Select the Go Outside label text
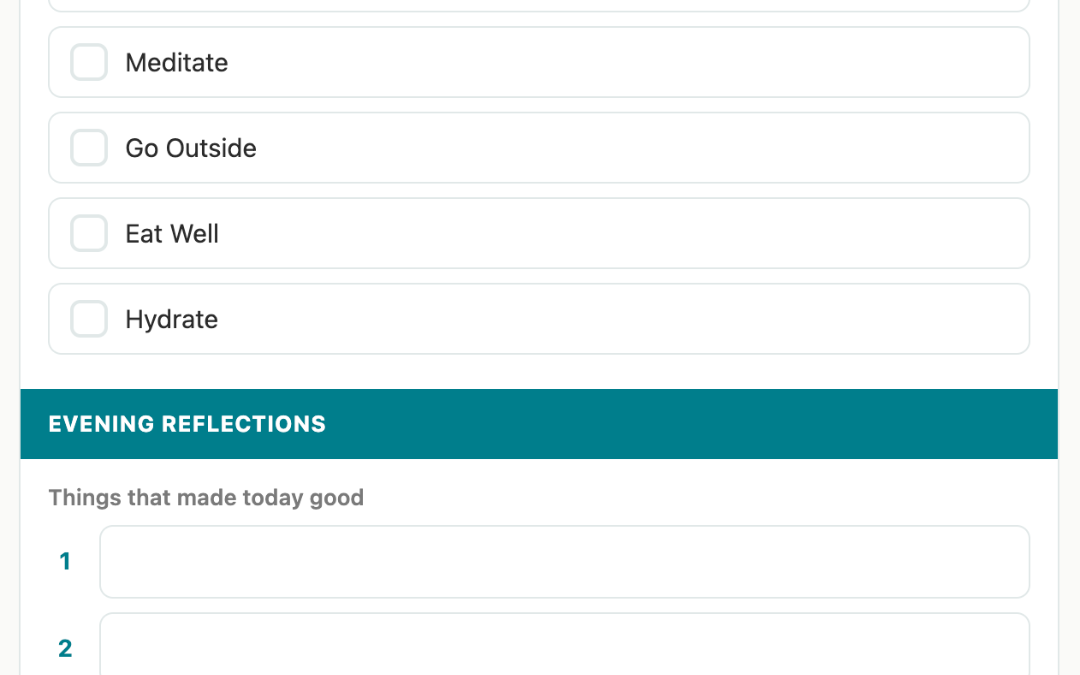 pos(190,149)
